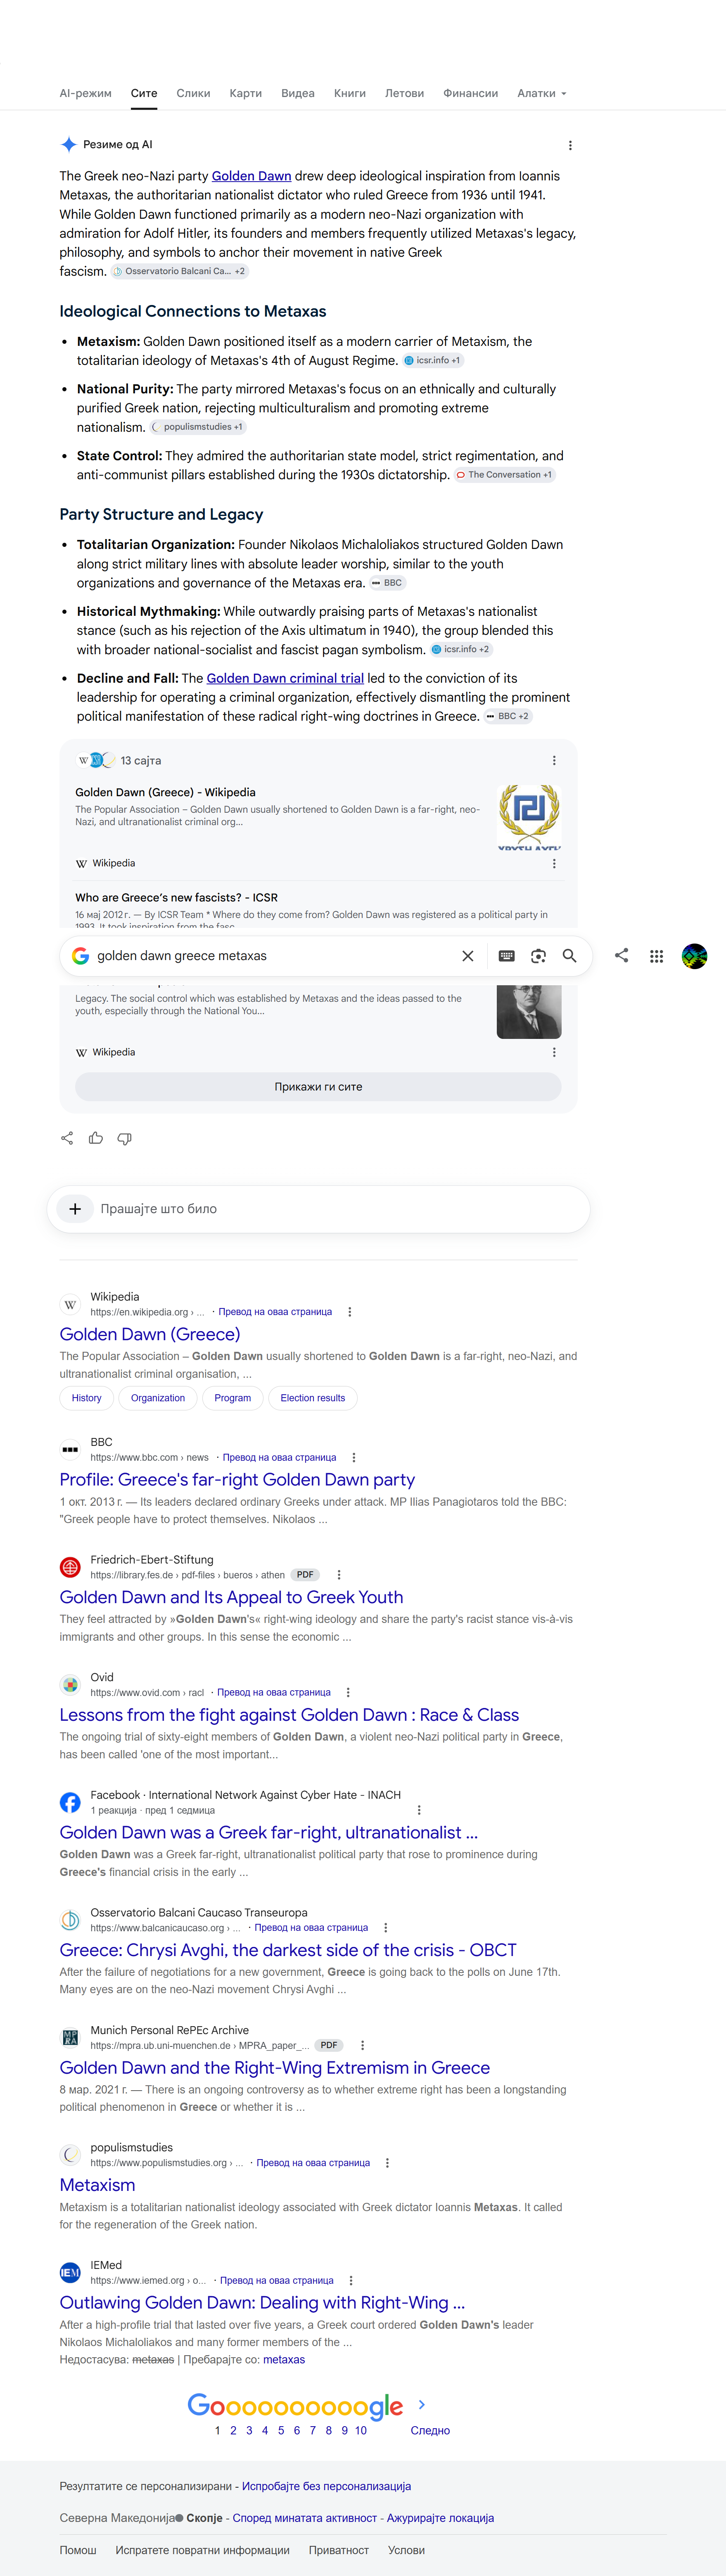Go to results page 2

(233, 2430)
